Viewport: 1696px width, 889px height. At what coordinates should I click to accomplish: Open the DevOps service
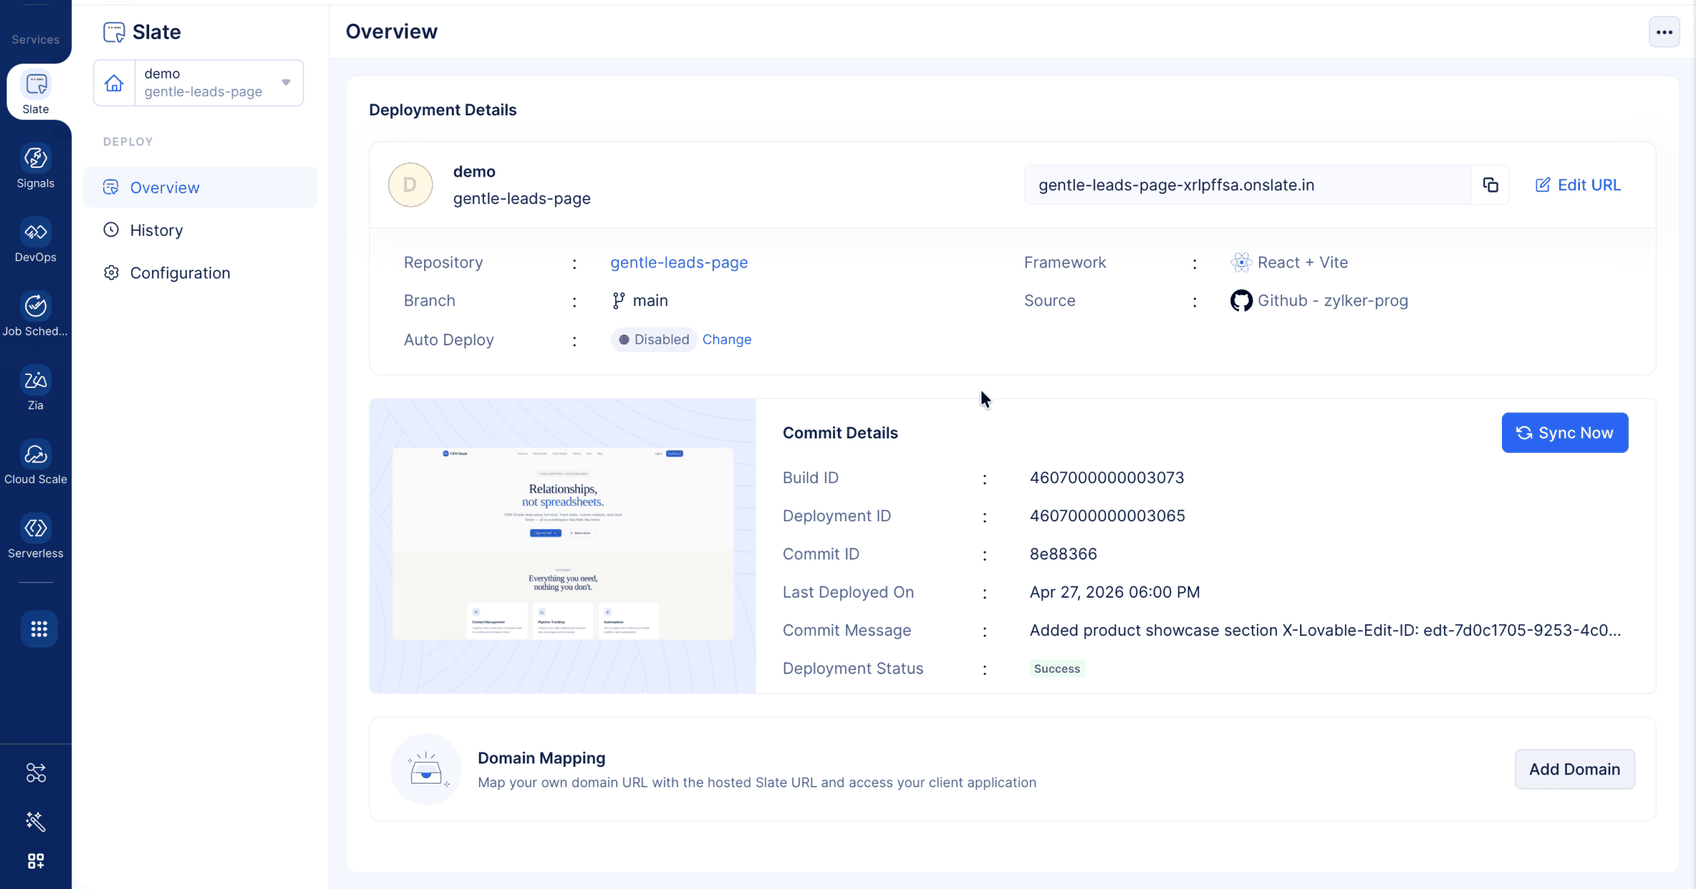point(36,241)
